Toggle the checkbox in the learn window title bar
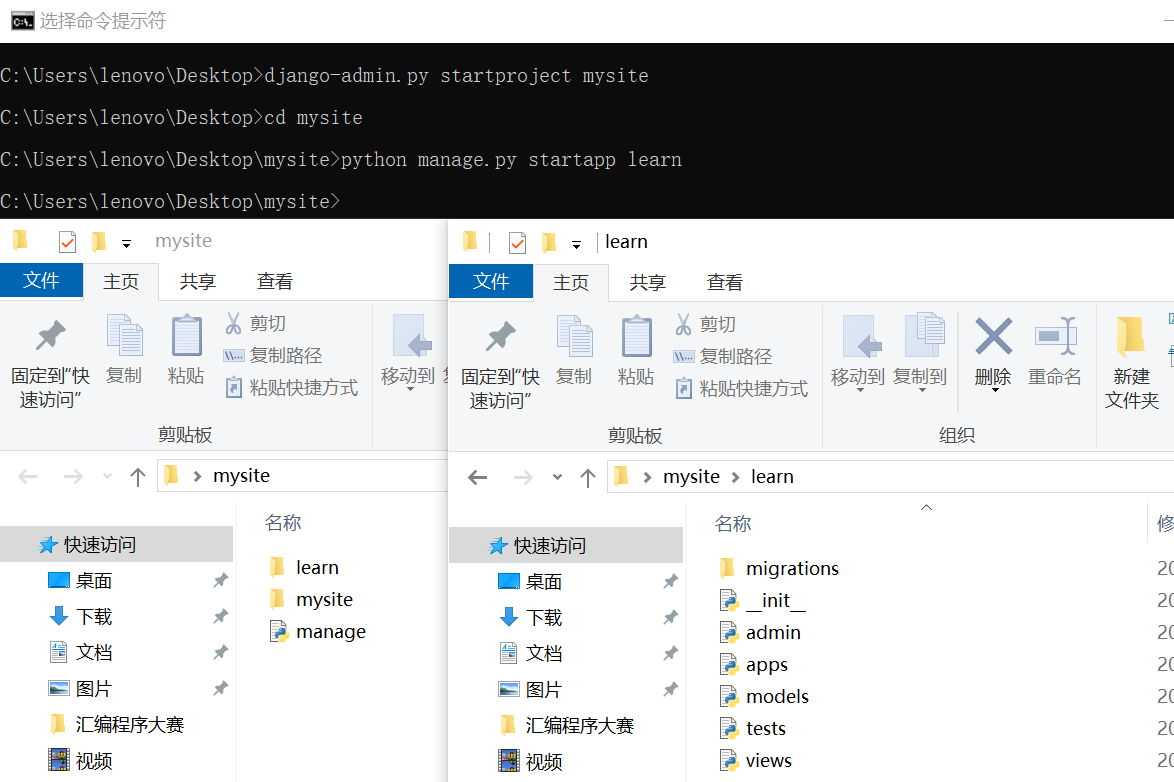Screen dimensions: 1174x782 pyautogui.click(x=518, y=241)
